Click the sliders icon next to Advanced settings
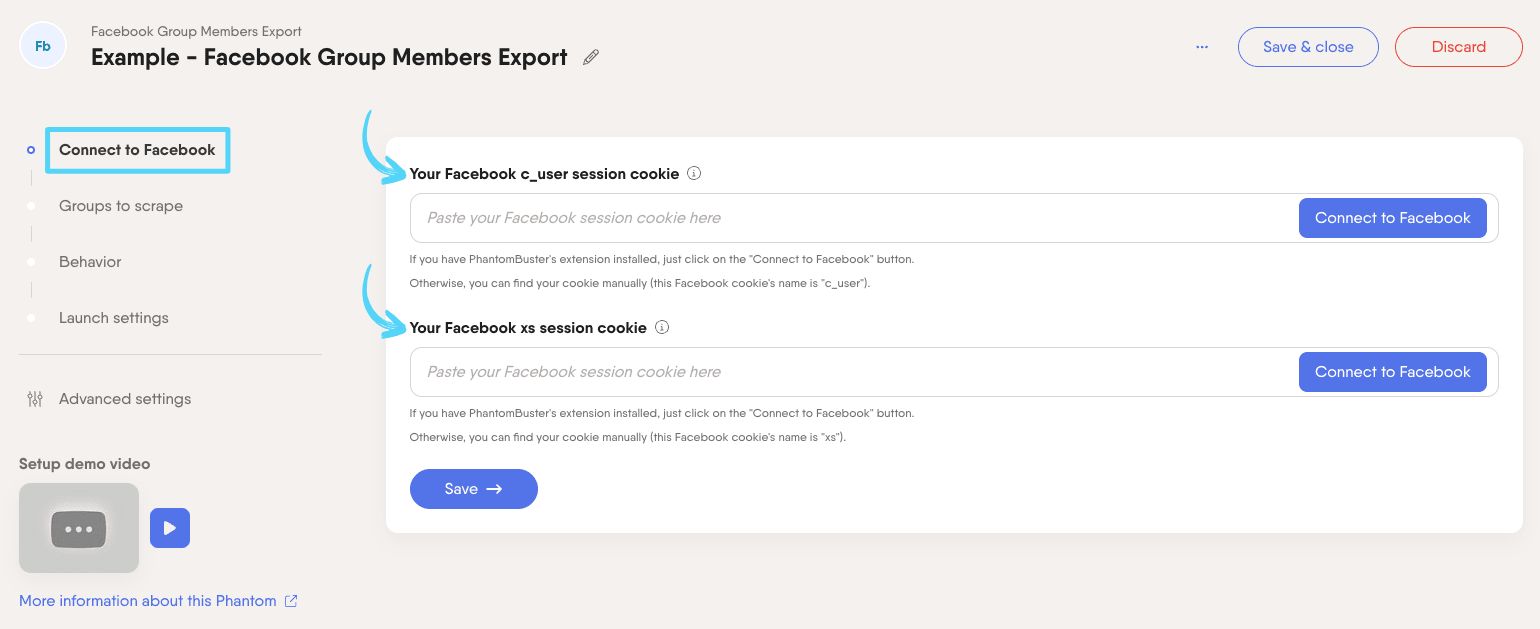 coord(35,398)
